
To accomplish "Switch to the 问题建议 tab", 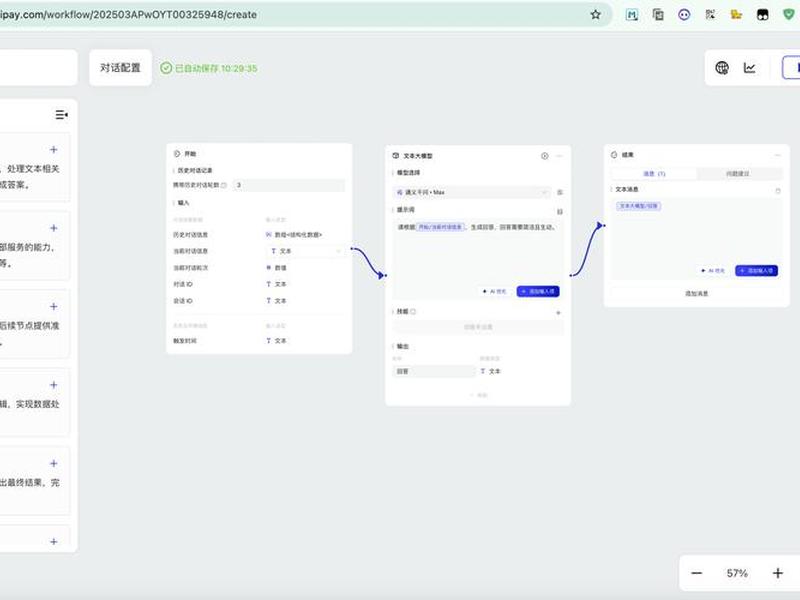I will (738, 174).
